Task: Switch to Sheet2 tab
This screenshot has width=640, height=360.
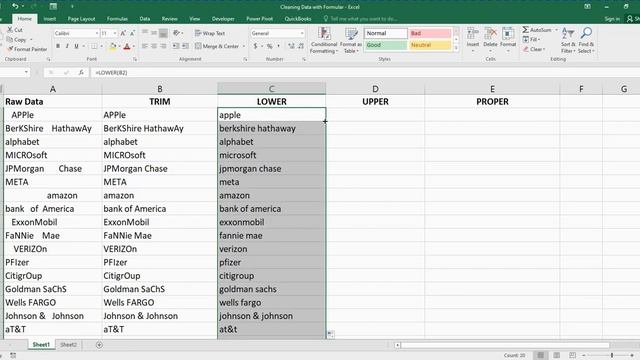Action: (x=68, y=345)
